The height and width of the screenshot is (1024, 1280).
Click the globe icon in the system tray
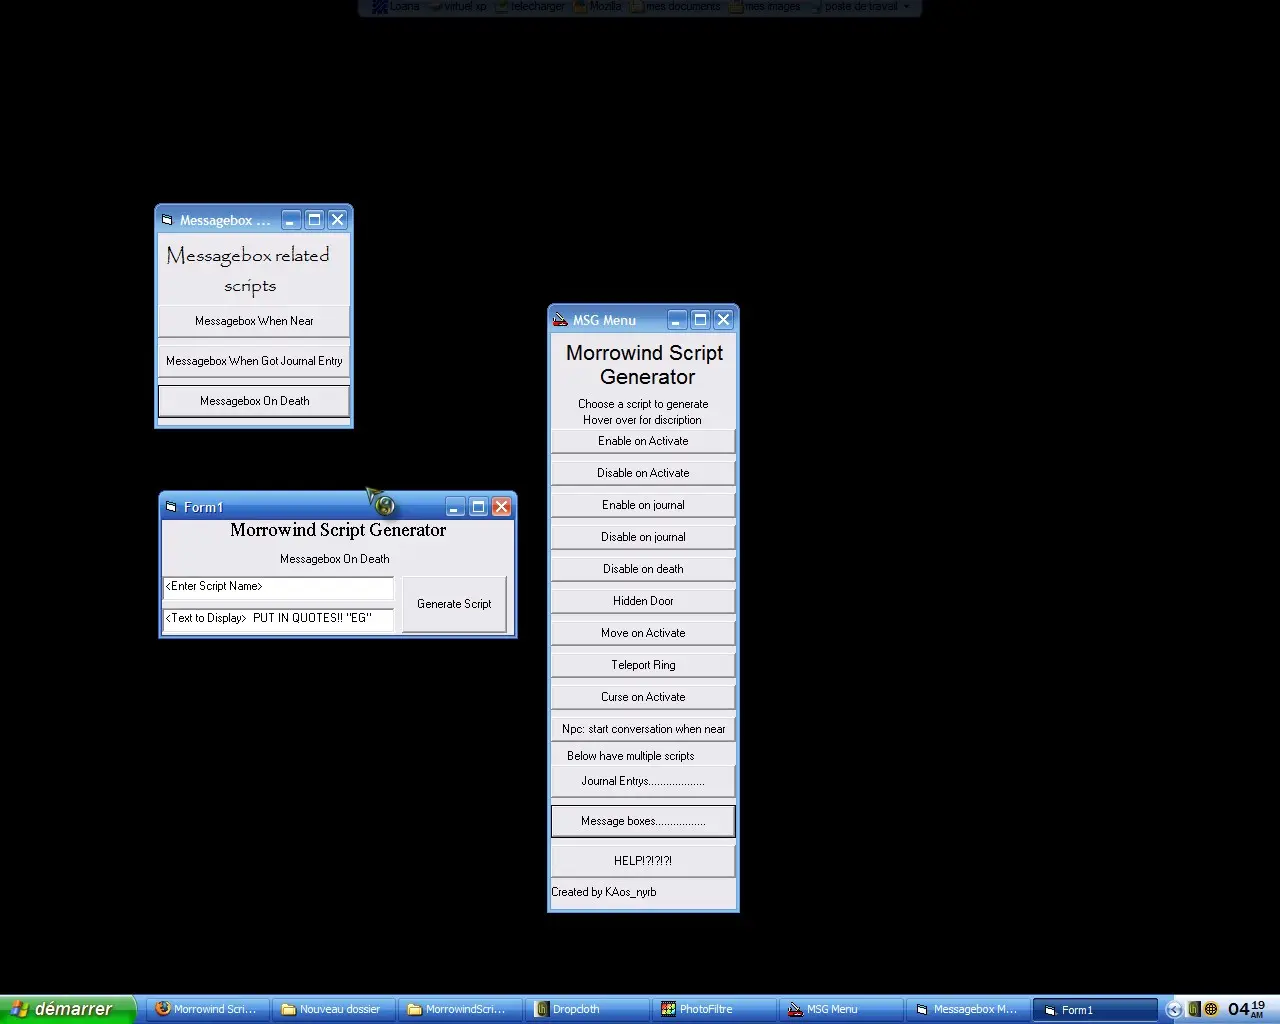pos(1211,1010)
